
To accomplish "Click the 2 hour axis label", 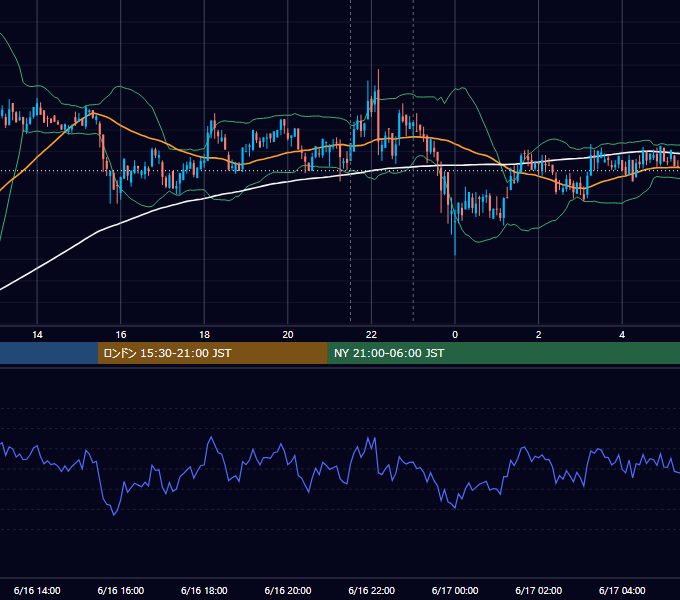I will [x=539, y=335].
